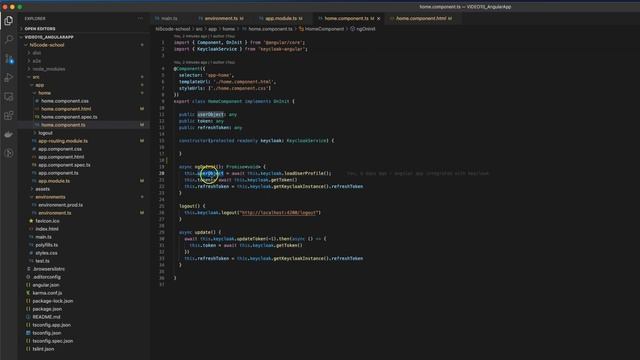This screenshot has width=640, height=360.
Task: Open home.component.spec.ts in the file tree
Action: pyautogui.click(x=69, y=117)
